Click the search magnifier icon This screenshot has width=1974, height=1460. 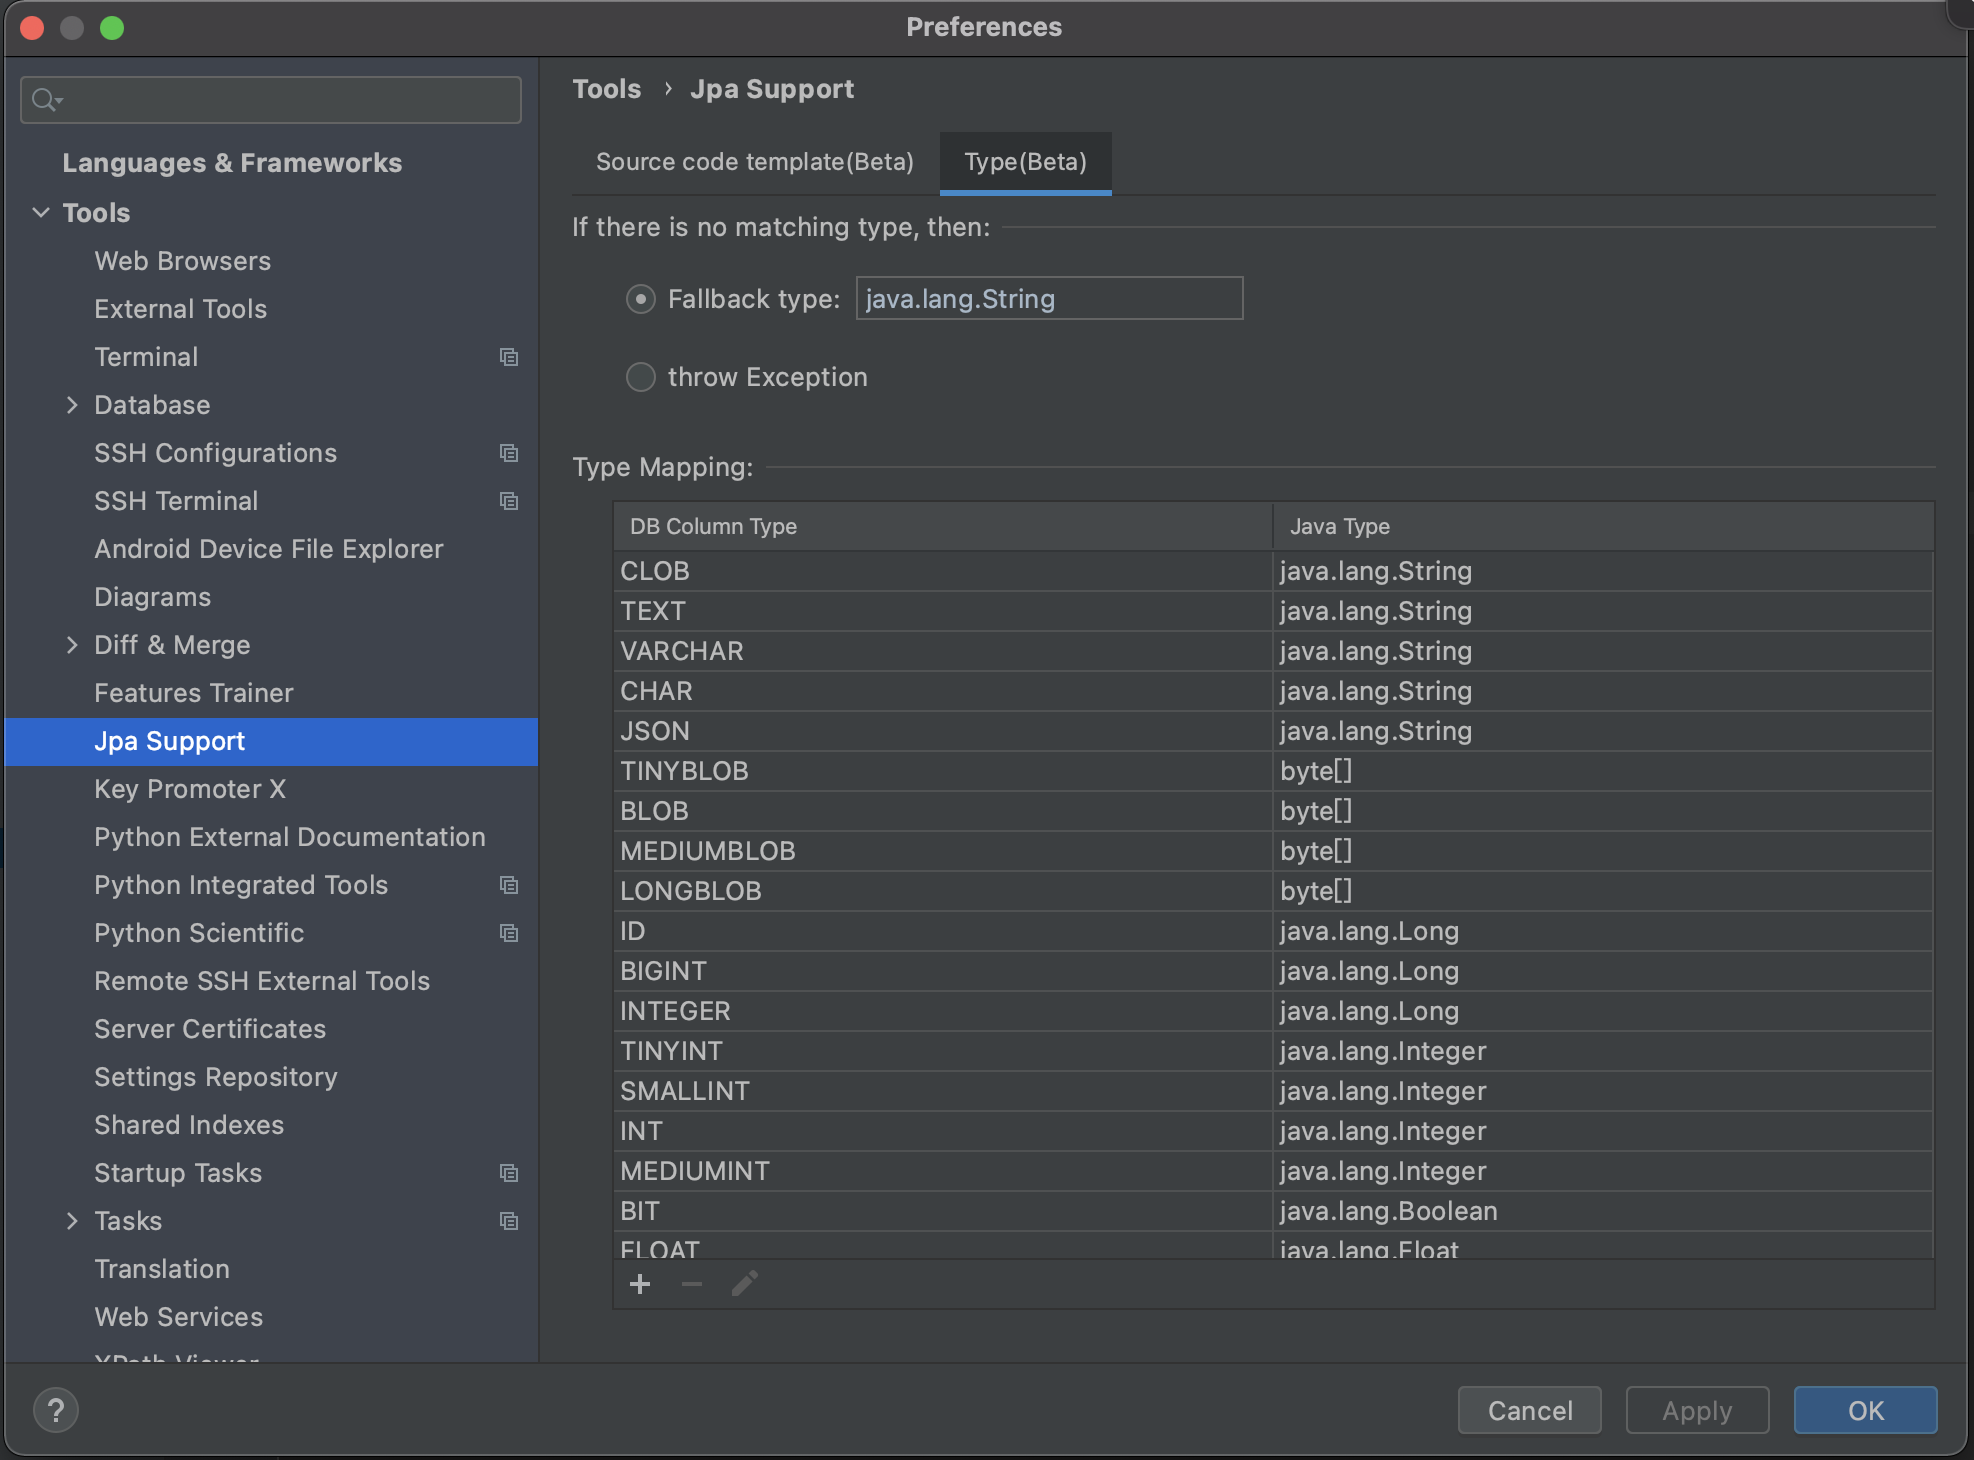45,100
